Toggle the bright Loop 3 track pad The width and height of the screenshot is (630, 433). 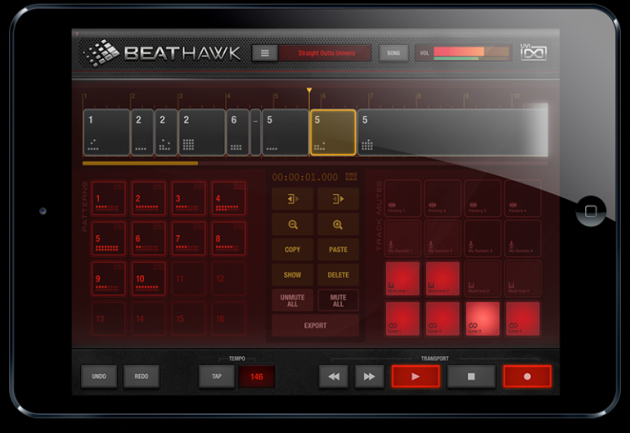(x=483, y=319)
